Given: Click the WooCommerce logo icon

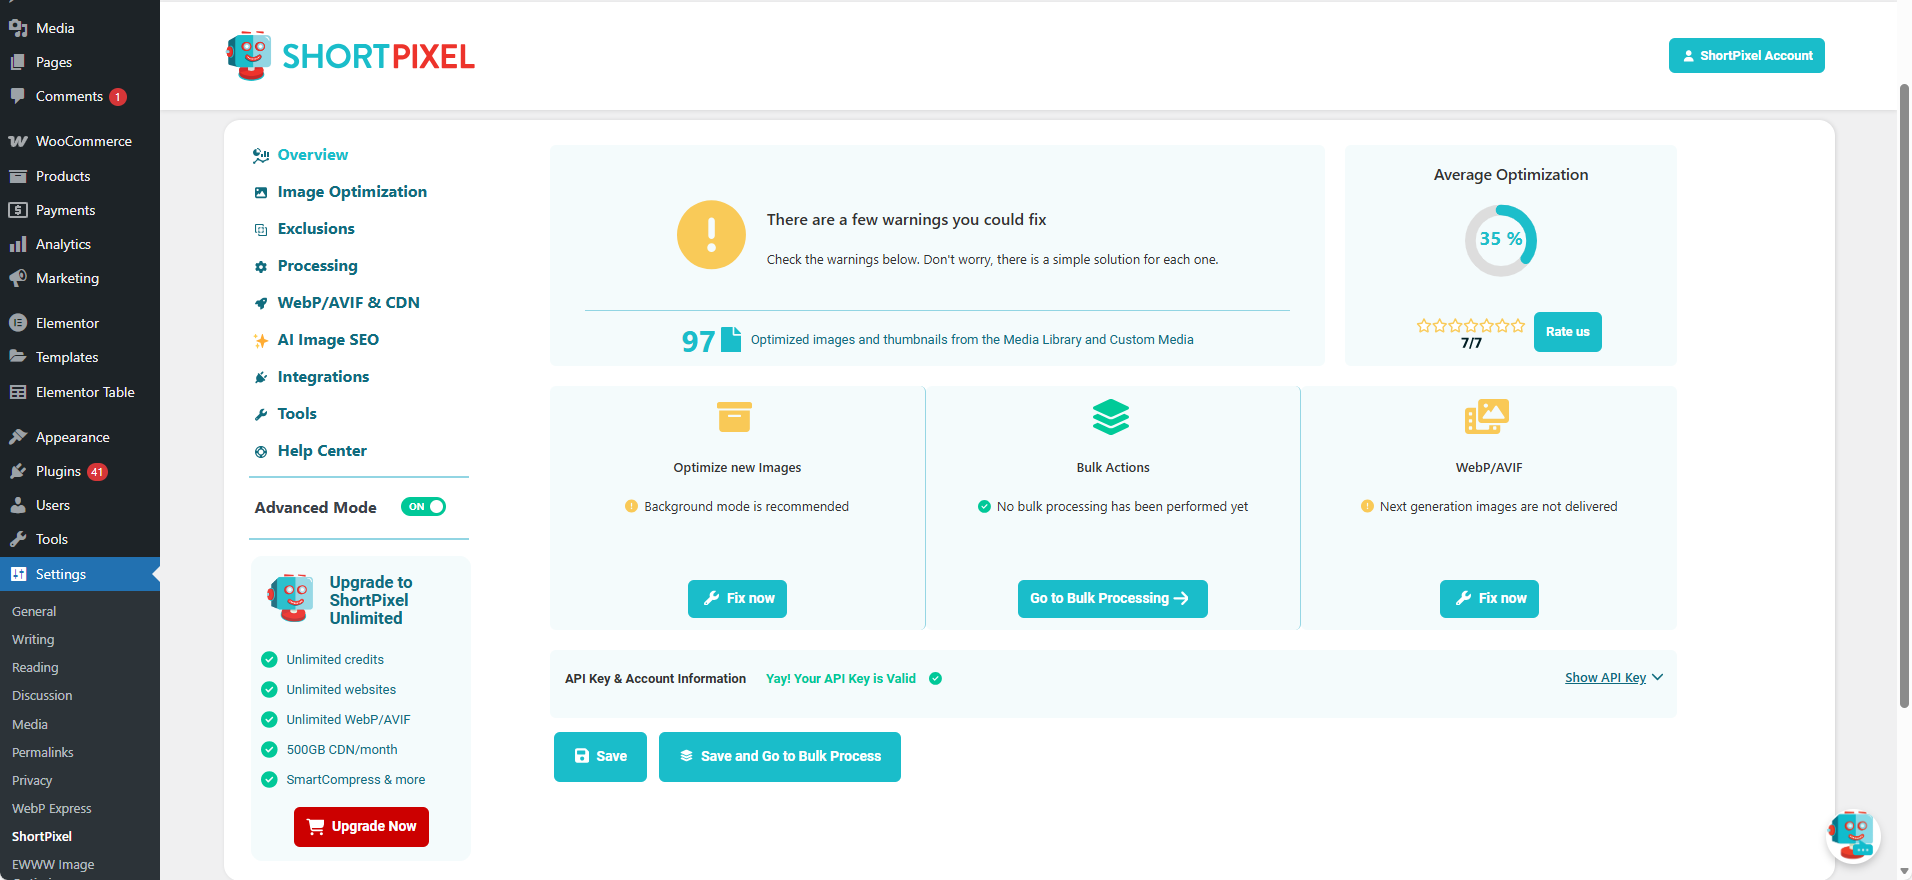Looking at the screenshot, I should pyautogui.click(x=18, y=141).
